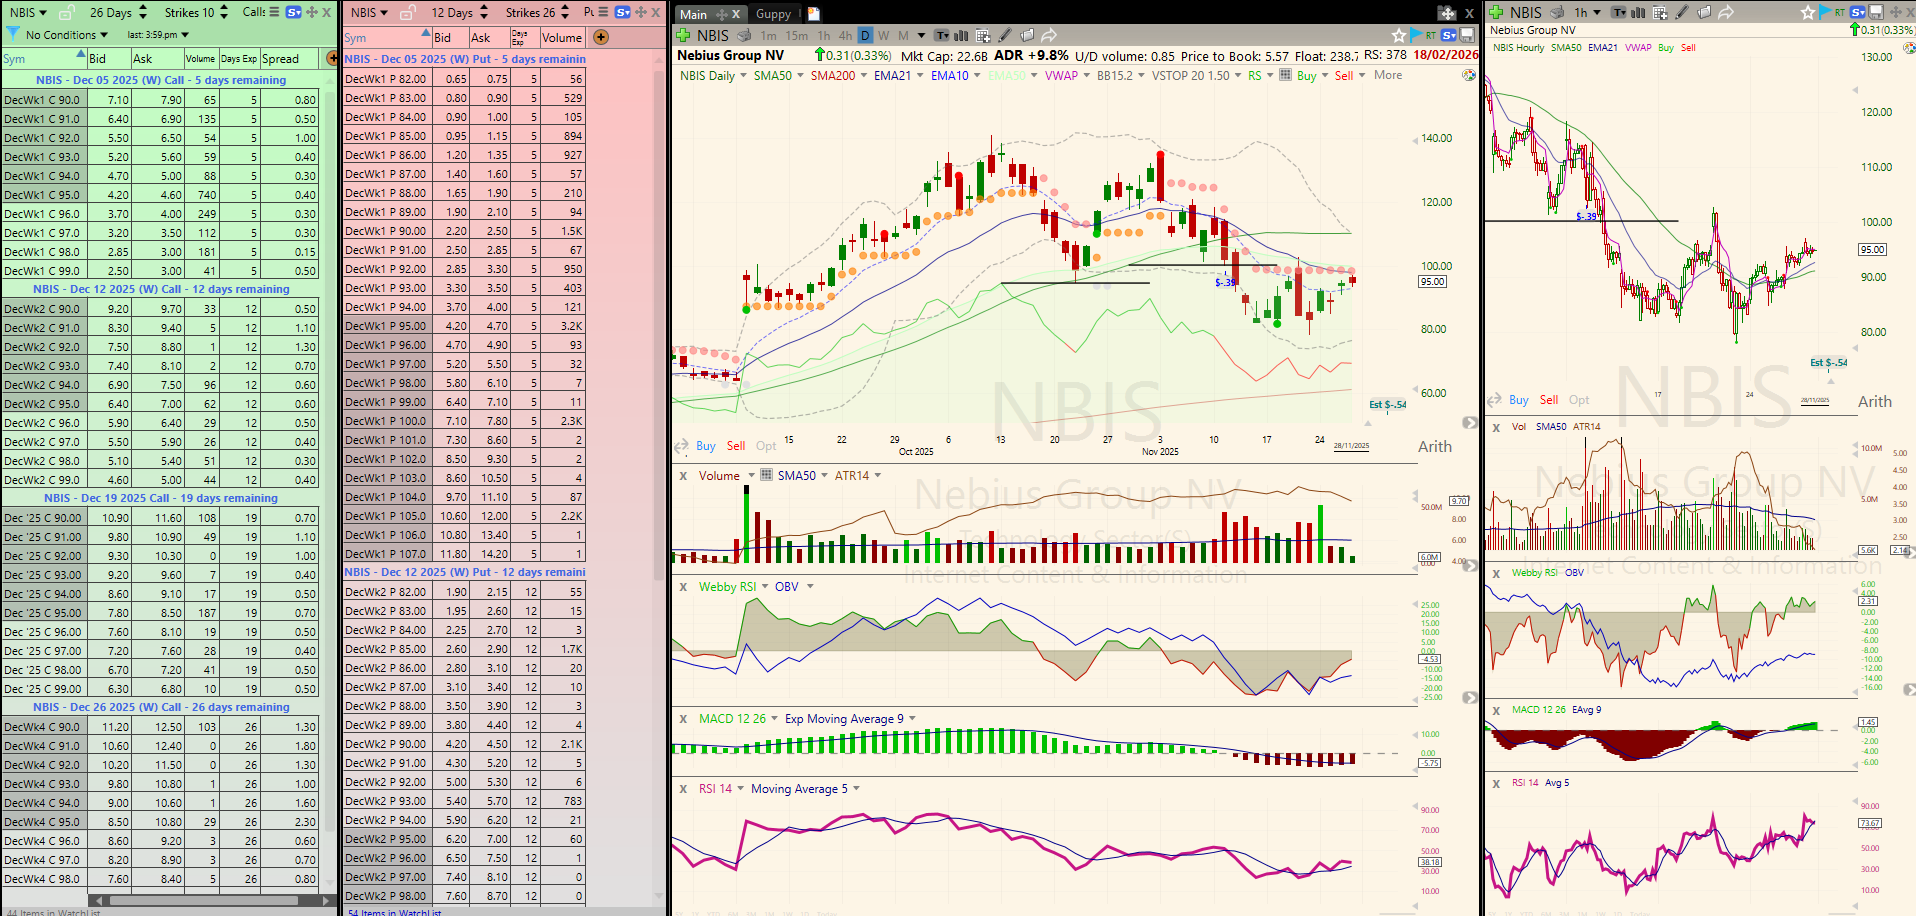Viewport: 1916px width, 916px height.
Task: Click the More link in indicator row
Action: click(x=1387, y=76)
